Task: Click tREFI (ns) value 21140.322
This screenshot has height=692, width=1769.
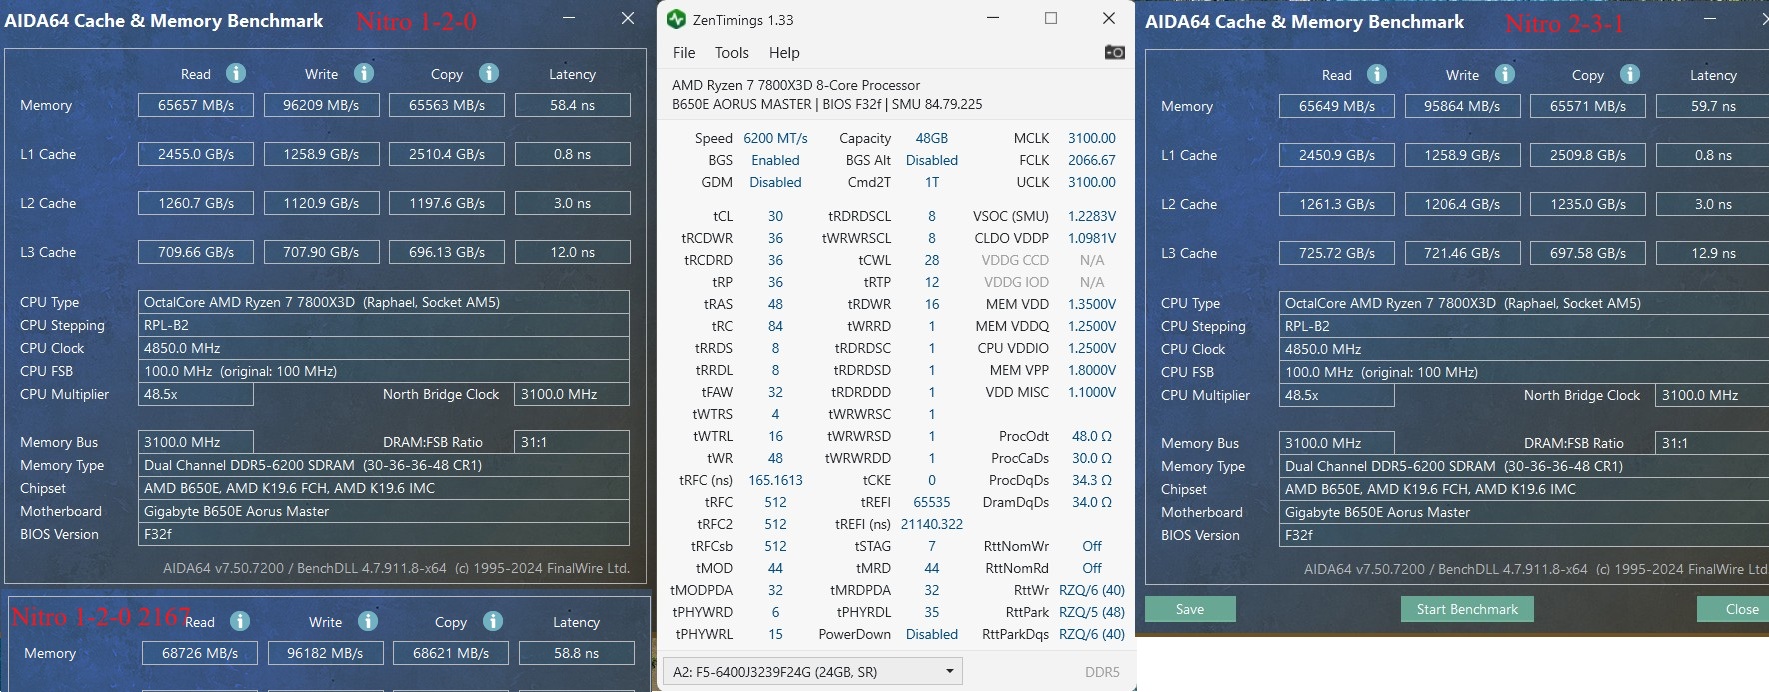Action: pyautogui.click(x=932, y=524)
